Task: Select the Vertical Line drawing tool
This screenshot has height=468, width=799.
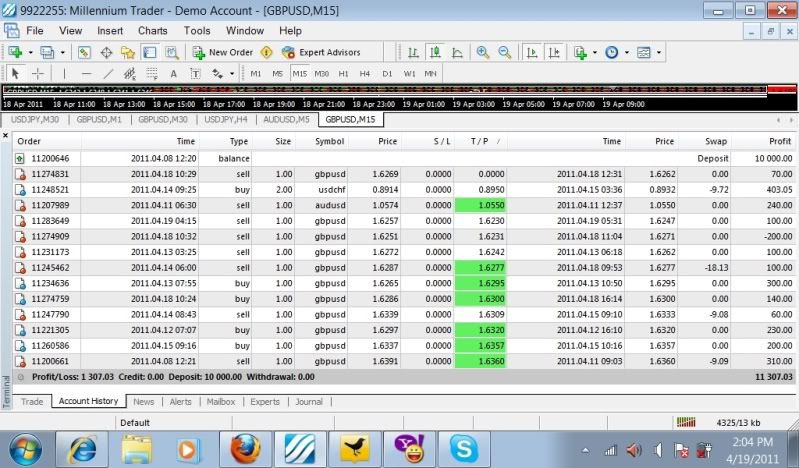Action: pyautogui.click(x=64, y=73)
